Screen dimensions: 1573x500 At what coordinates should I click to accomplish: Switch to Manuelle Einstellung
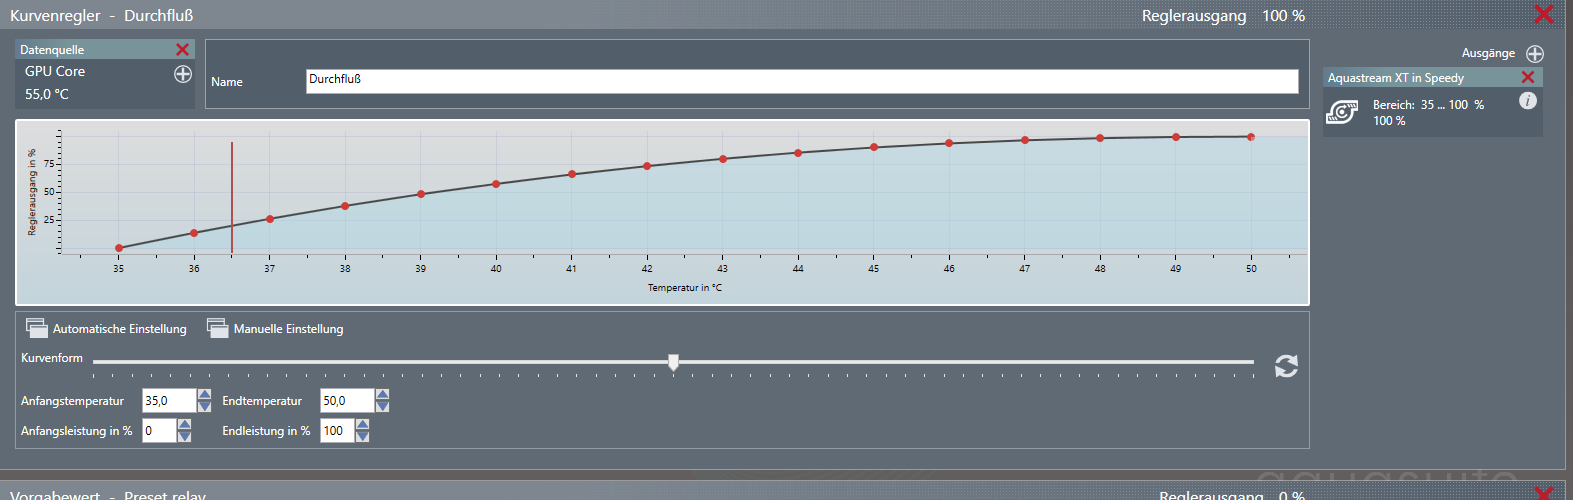(x=275, y=328)
